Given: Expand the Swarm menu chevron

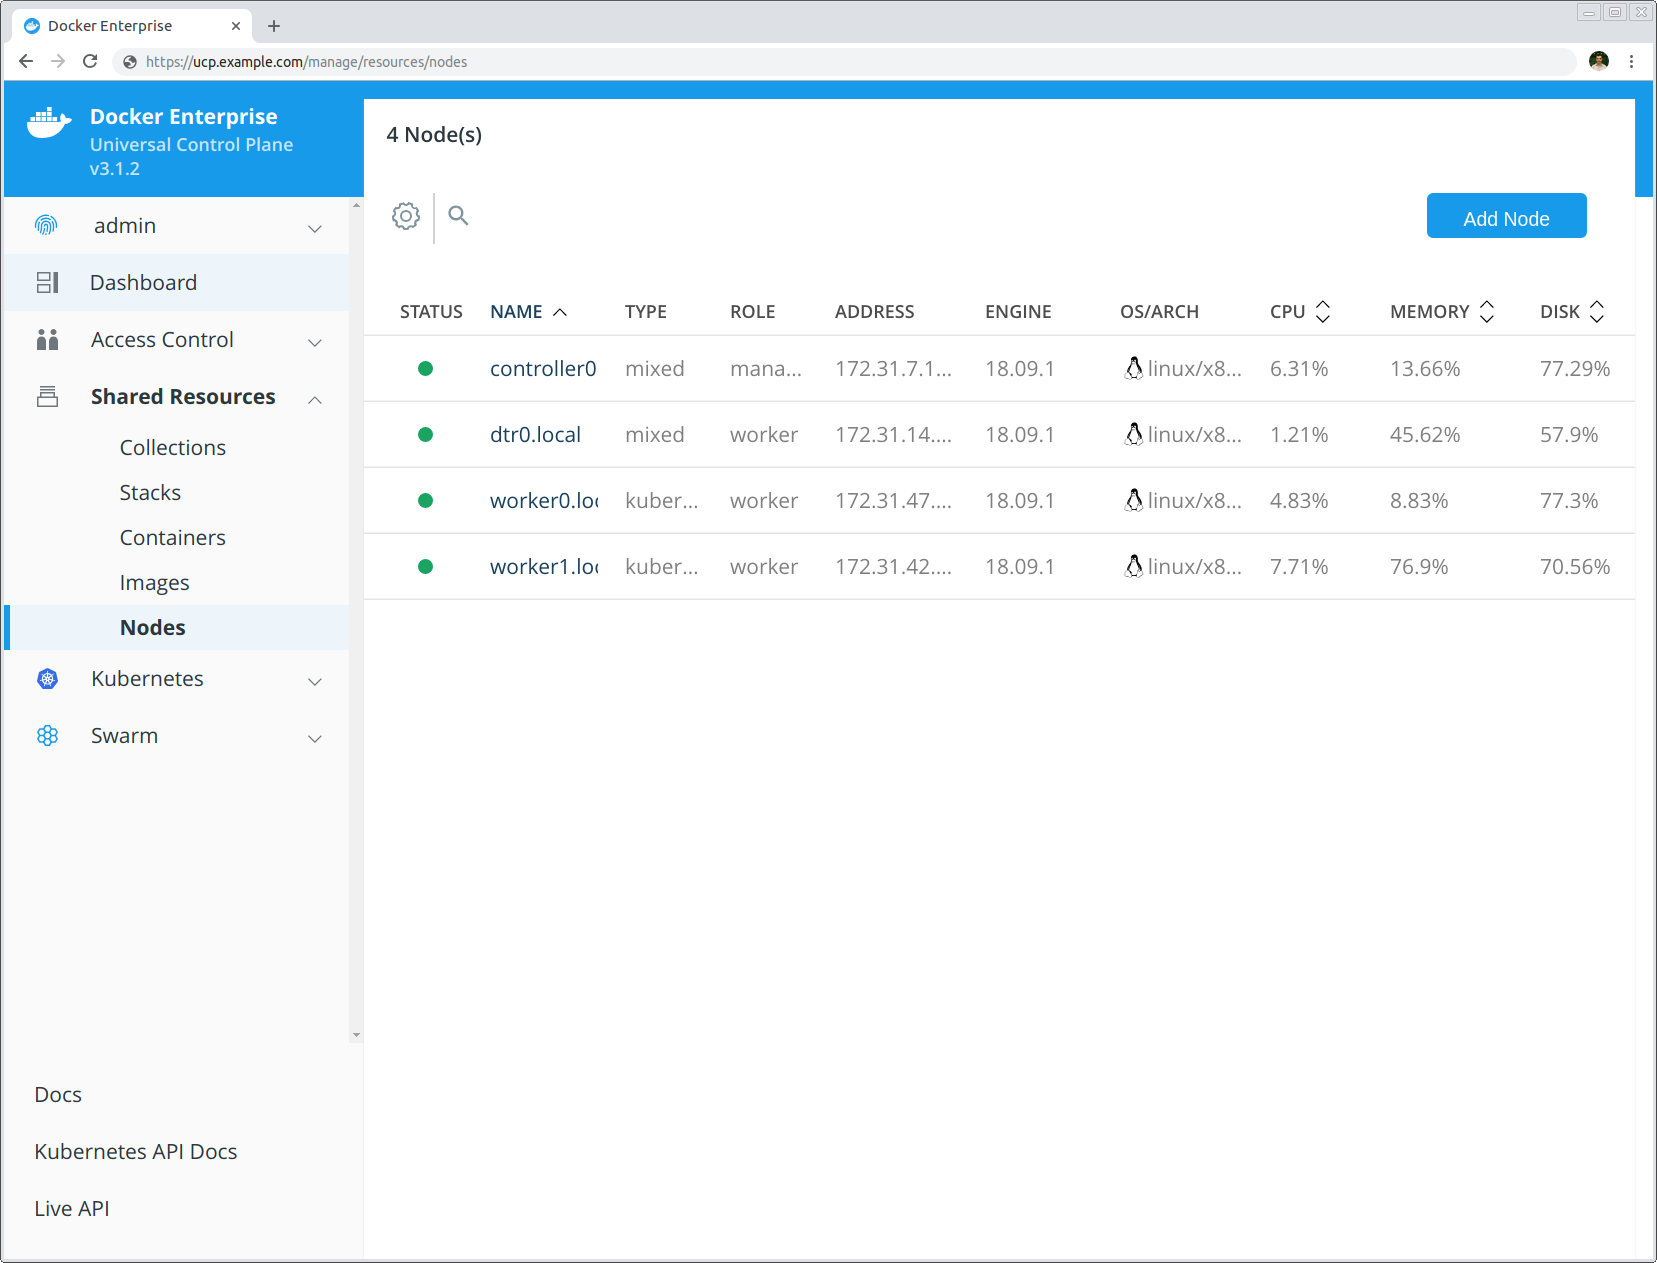Looking at the screenshot, I should [x=315, y=738].
